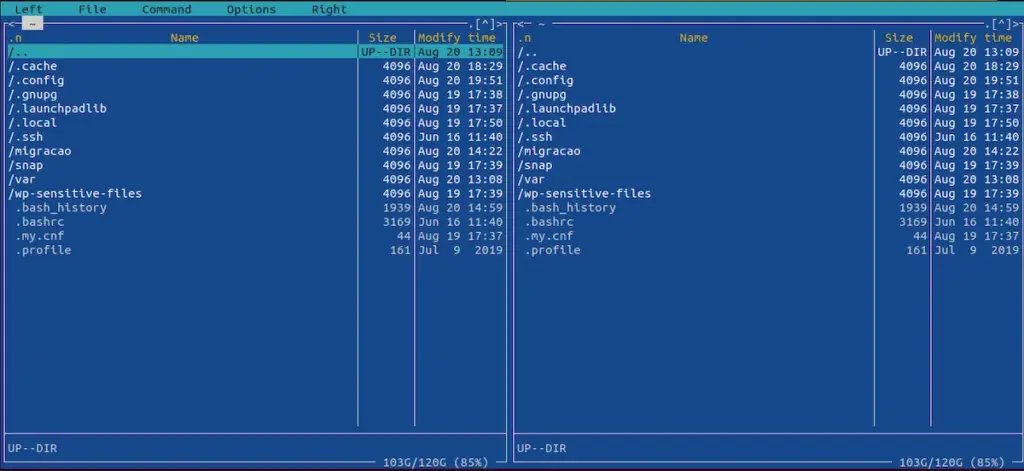Select '/..' row in left panel
The width and height of the screenshot is (1024, 471).
[x=255, y=52]
